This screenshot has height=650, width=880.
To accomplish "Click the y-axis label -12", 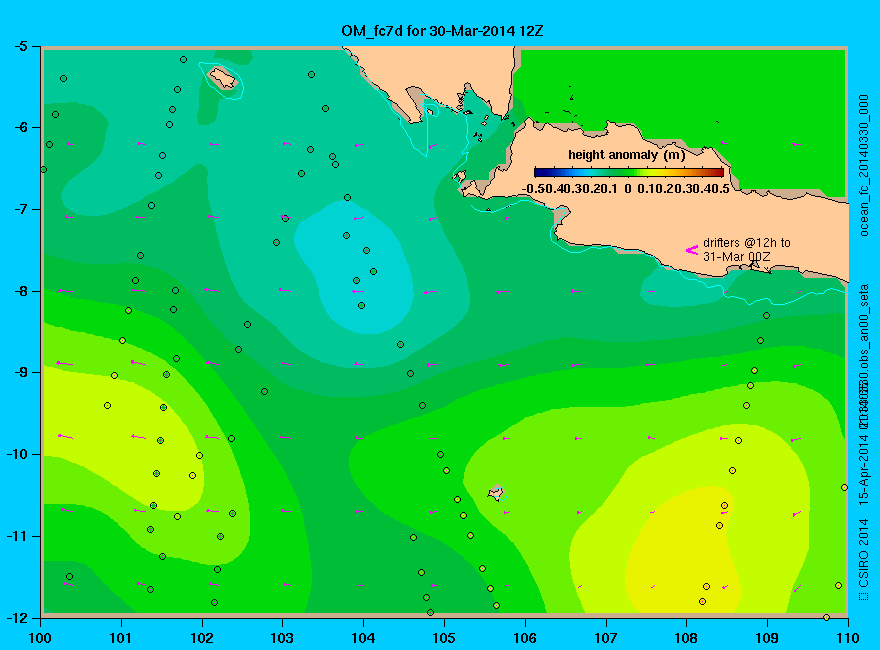I will click(x=17, y=617).
